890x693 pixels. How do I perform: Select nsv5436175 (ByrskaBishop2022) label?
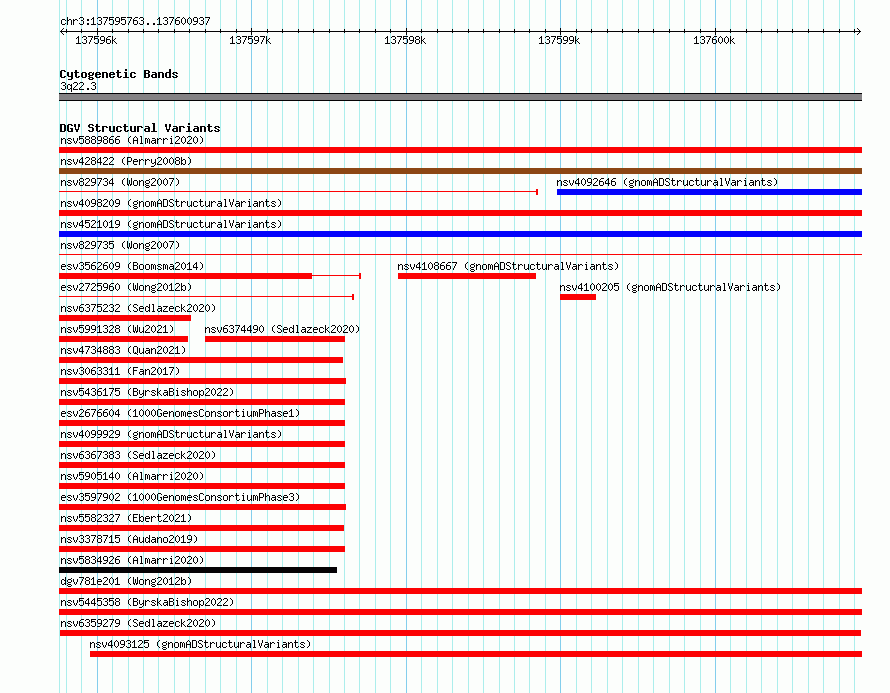pyautogui.click(x=147, y=392)
